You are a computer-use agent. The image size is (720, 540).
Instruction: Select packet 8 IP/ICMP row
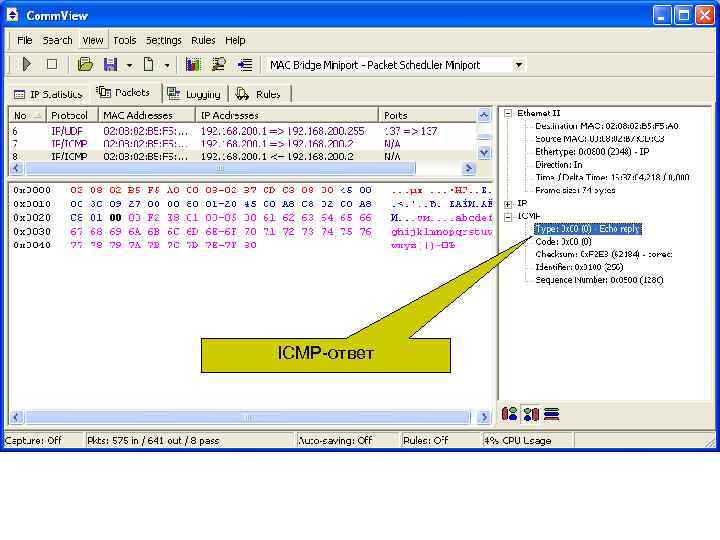242,156
